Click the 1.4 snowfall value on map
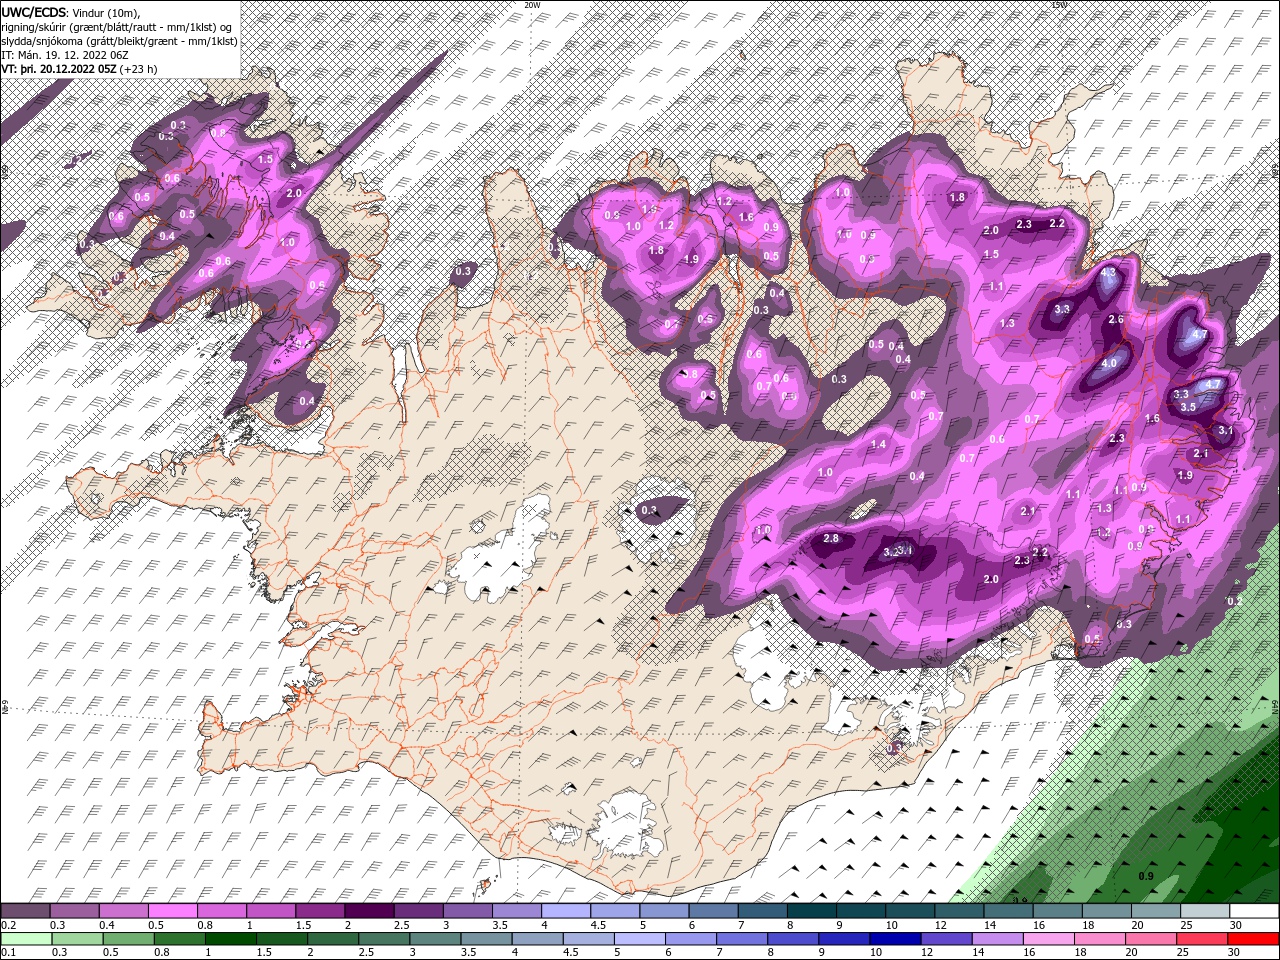Screen dimensions: 1280x960 coord(879,444)
